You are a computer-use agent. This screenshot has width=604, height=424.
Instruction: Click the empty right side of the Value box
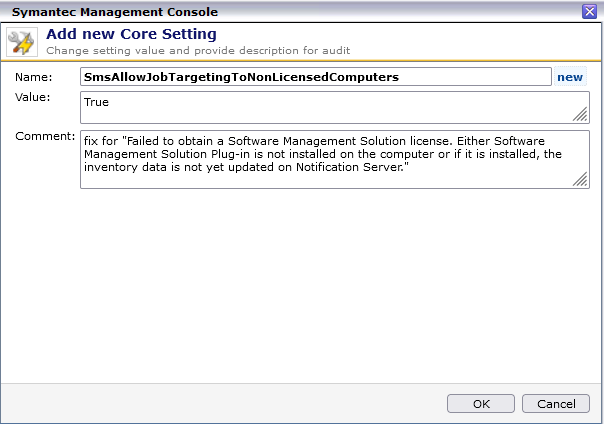tap(400, 106)
